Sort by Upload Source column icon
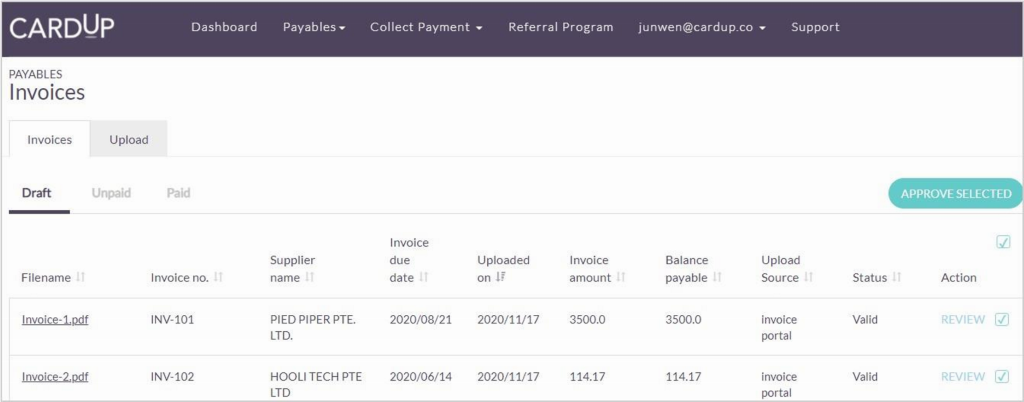The height and width of the screenshot is (402, 1024). tap(809, 277)
